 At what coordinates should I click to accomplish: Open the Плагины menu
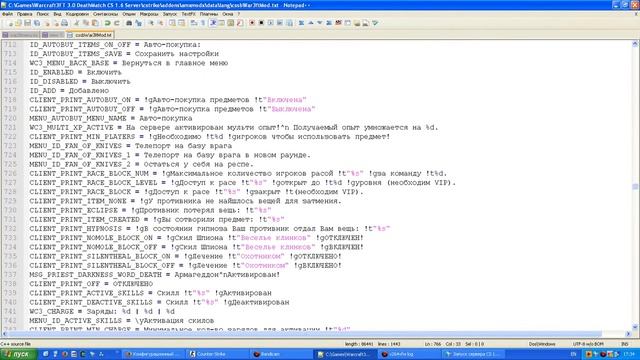click(209, 14)
